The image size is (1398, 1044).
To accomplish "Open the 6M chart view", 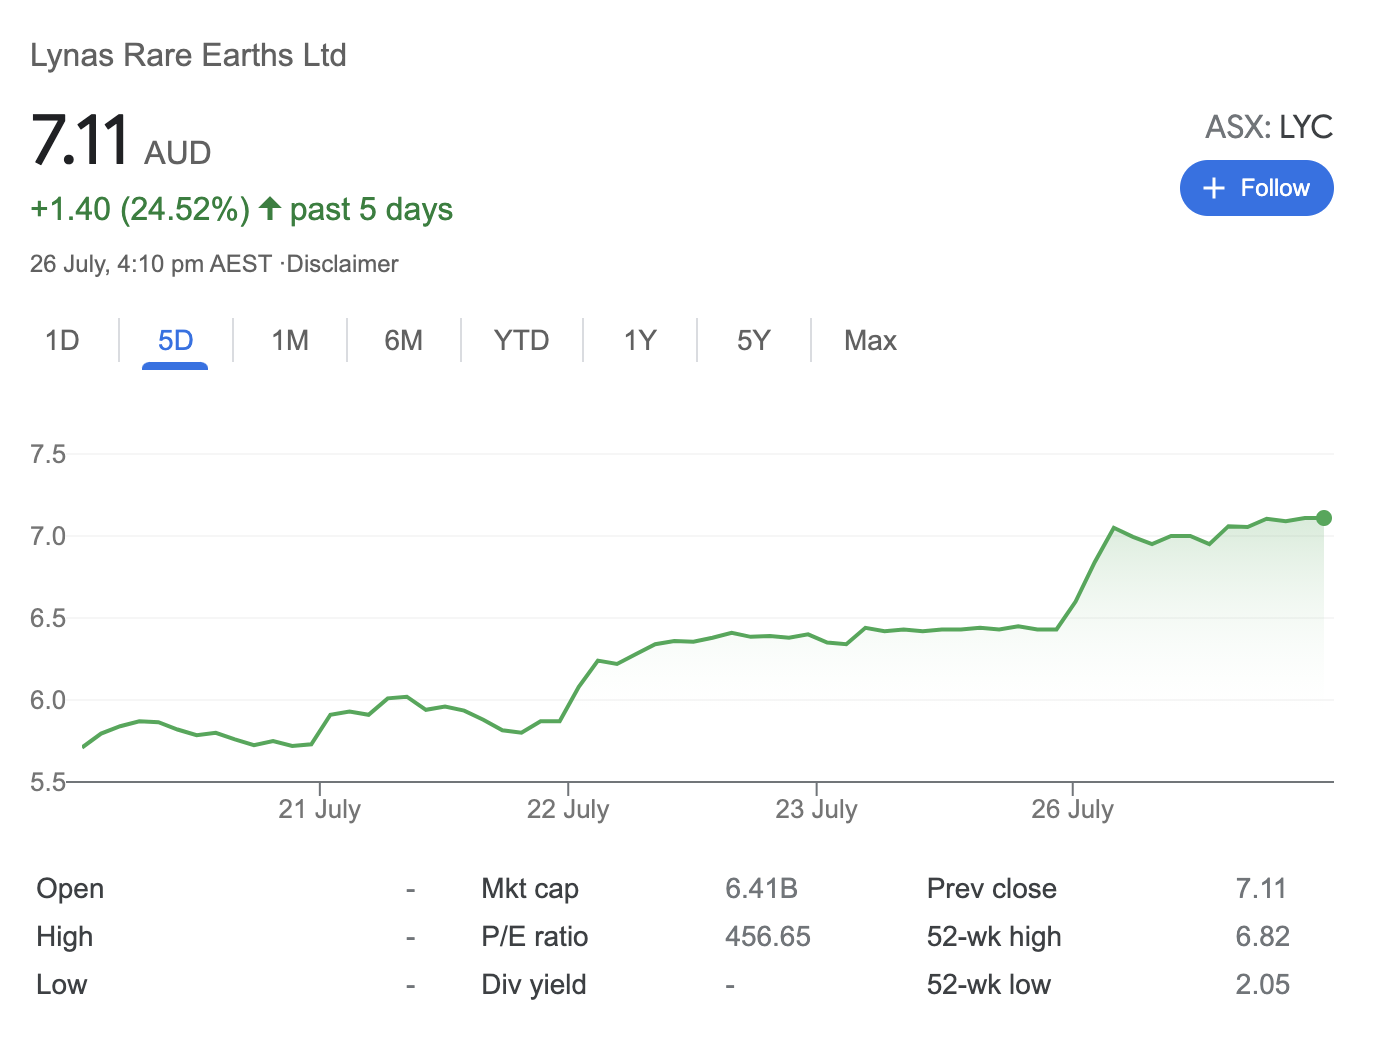I will (x=403, y=341).
